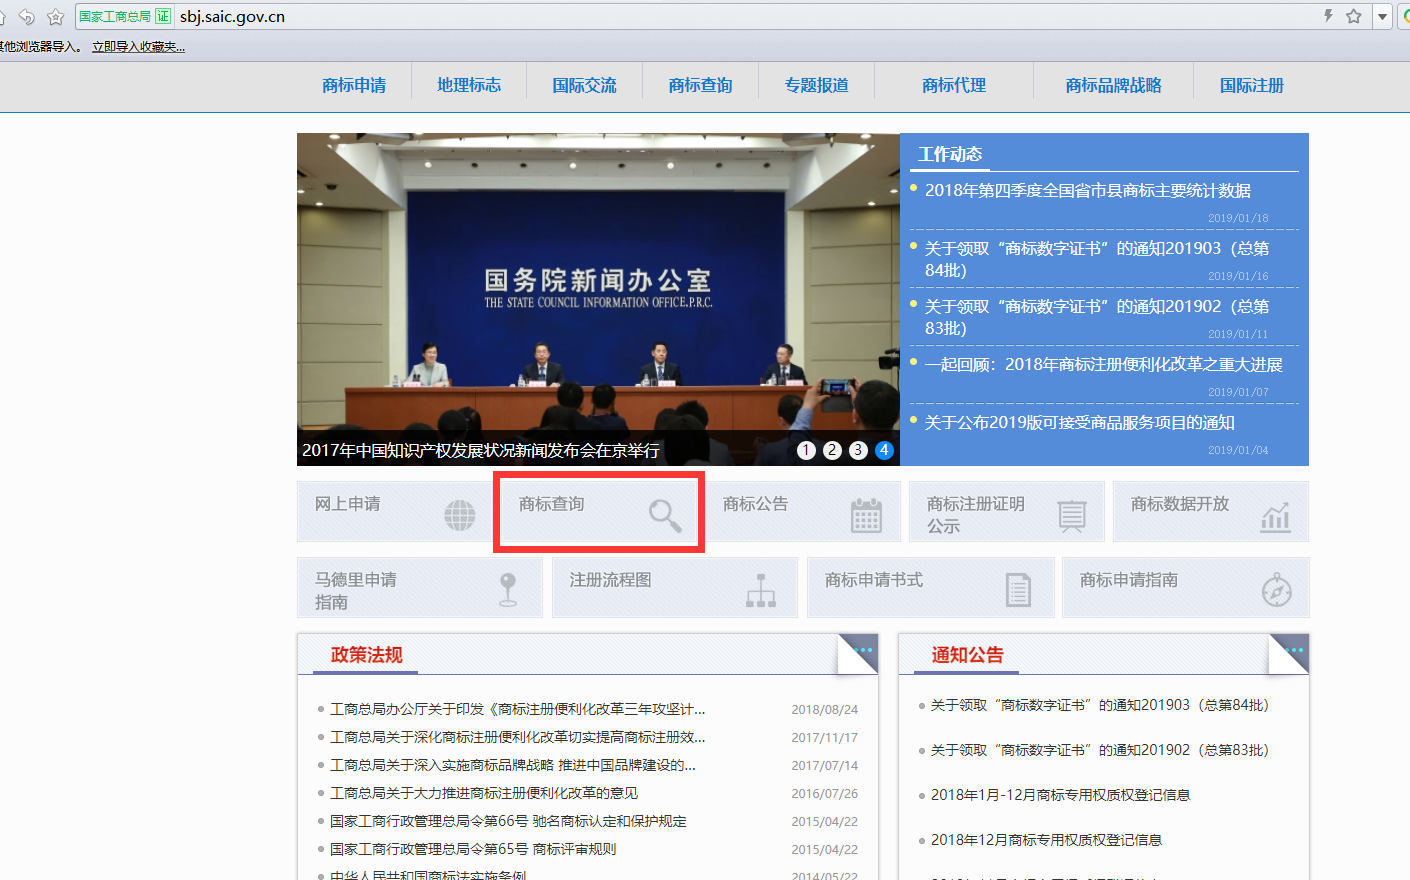
Task: Click the magnifier icon on 商标查询 tile
Action: tap(665, 516)
